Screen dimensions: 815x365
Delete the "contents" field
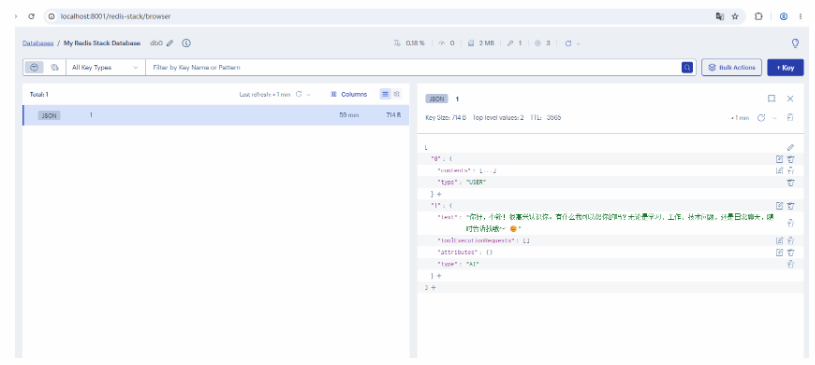[791, 171]
